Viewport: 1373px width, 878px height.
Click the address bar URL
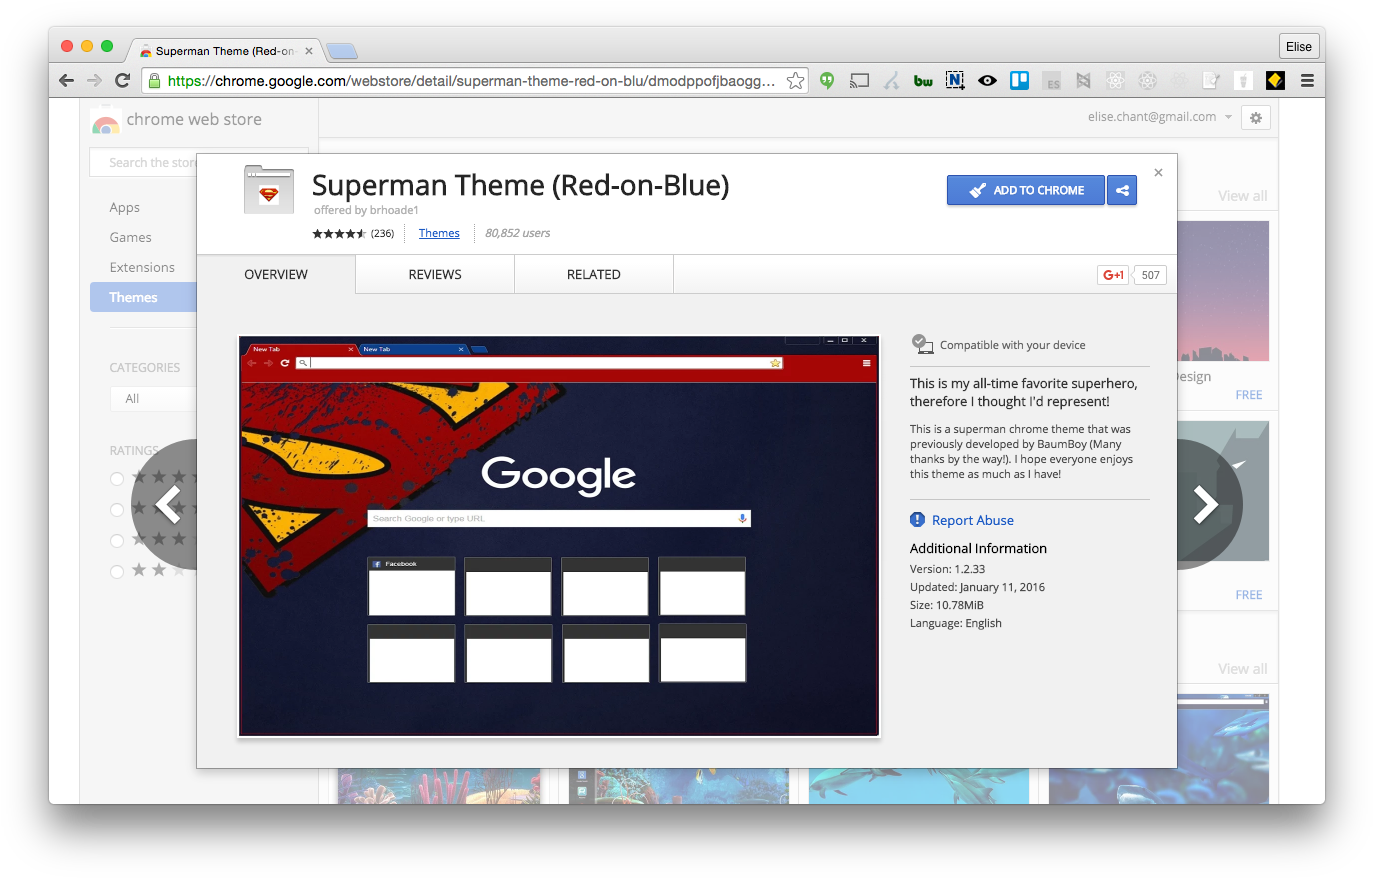pyautogui.click(x=471, y=81)
